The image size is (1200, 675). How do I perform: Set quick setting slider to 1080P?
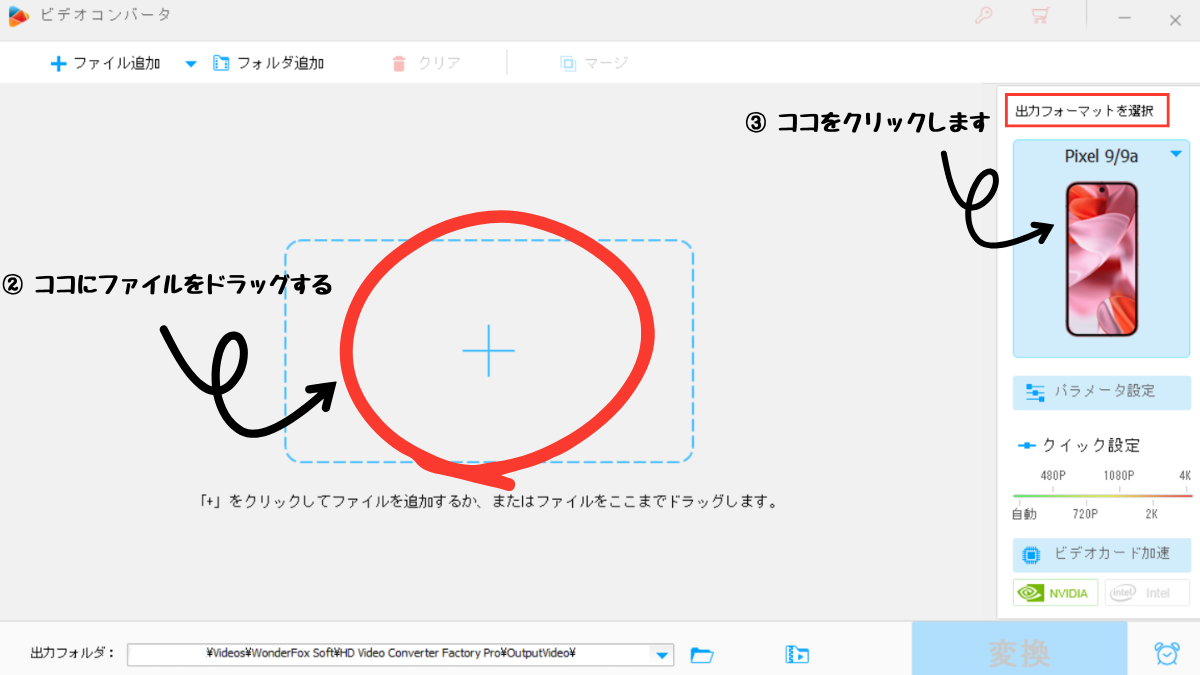pos(1118,494)
